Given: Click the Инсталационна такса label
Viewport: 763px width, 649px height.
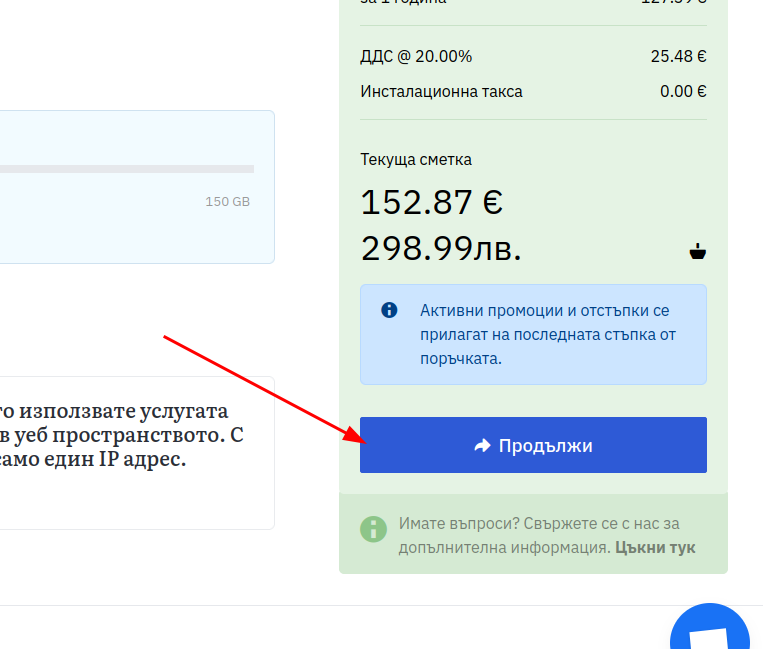Looking at the screenshot, I should click(x=441, y=92).
